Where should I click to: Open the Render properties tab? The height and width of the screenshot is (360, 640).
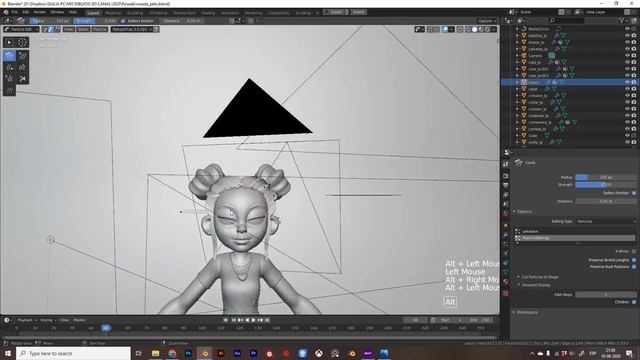(506, 176)
